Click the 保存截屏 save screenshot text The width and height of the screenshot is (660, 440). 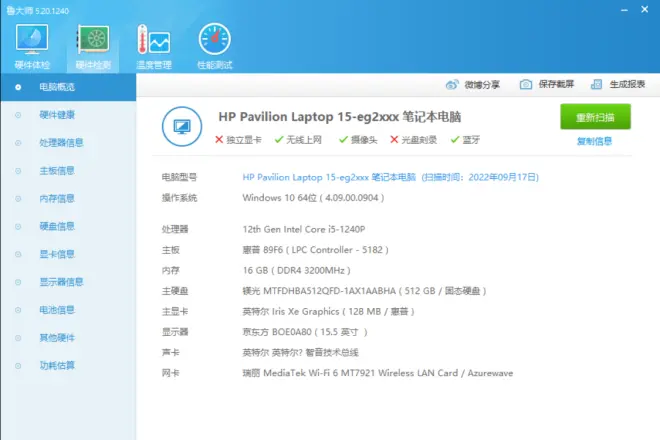pyautogui.click(x=556, y=84)
